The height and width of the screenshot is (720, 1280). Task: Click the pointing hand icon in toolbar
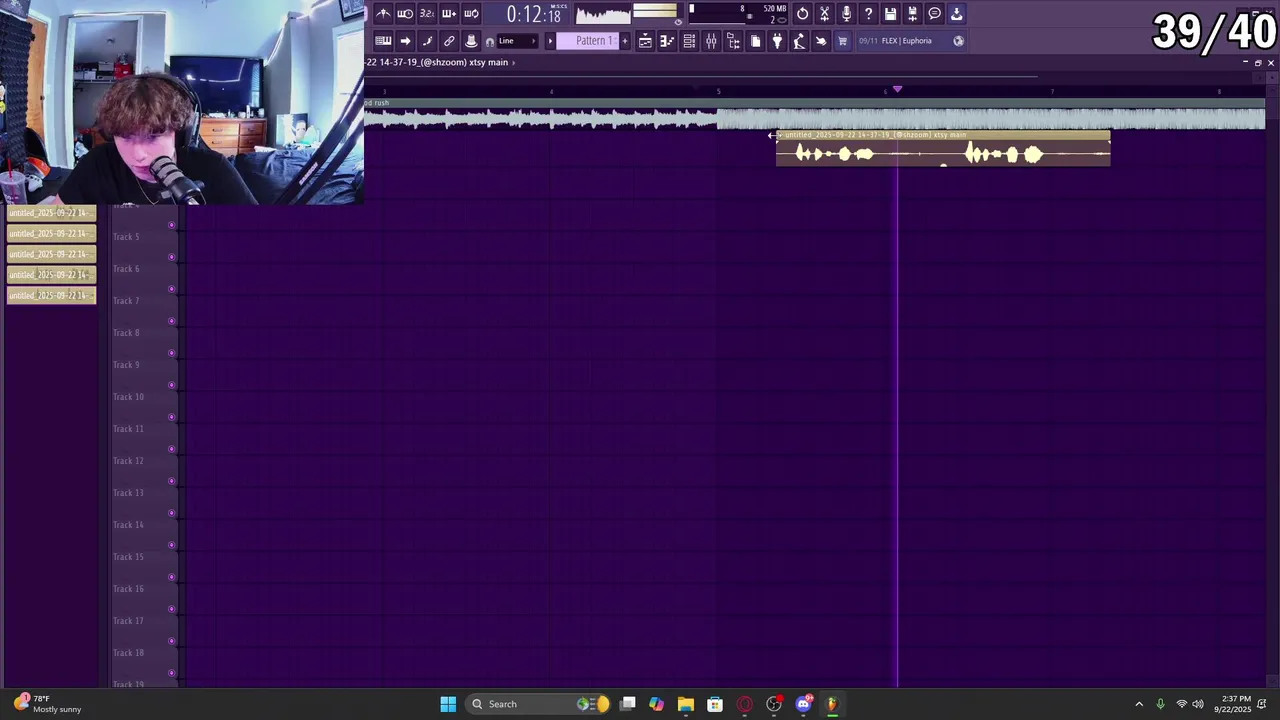821,41
